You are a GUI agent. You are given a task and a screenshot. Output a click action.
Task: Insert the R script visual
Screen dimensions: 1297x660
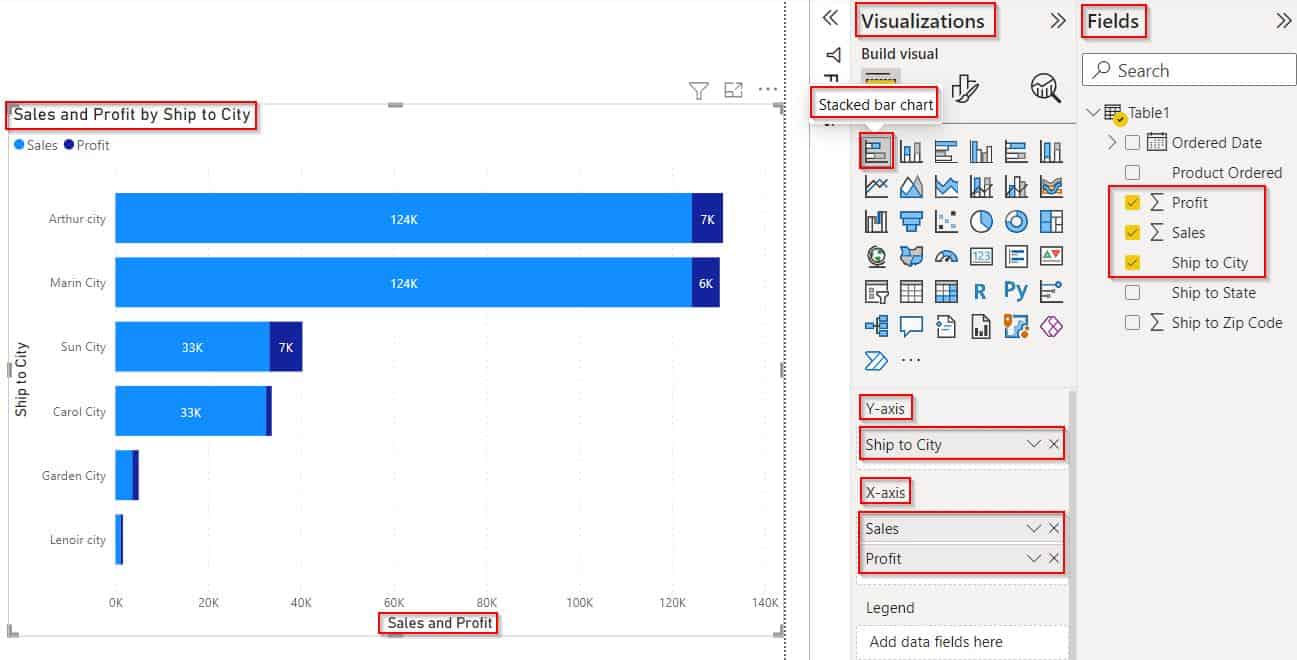(981, 291)
